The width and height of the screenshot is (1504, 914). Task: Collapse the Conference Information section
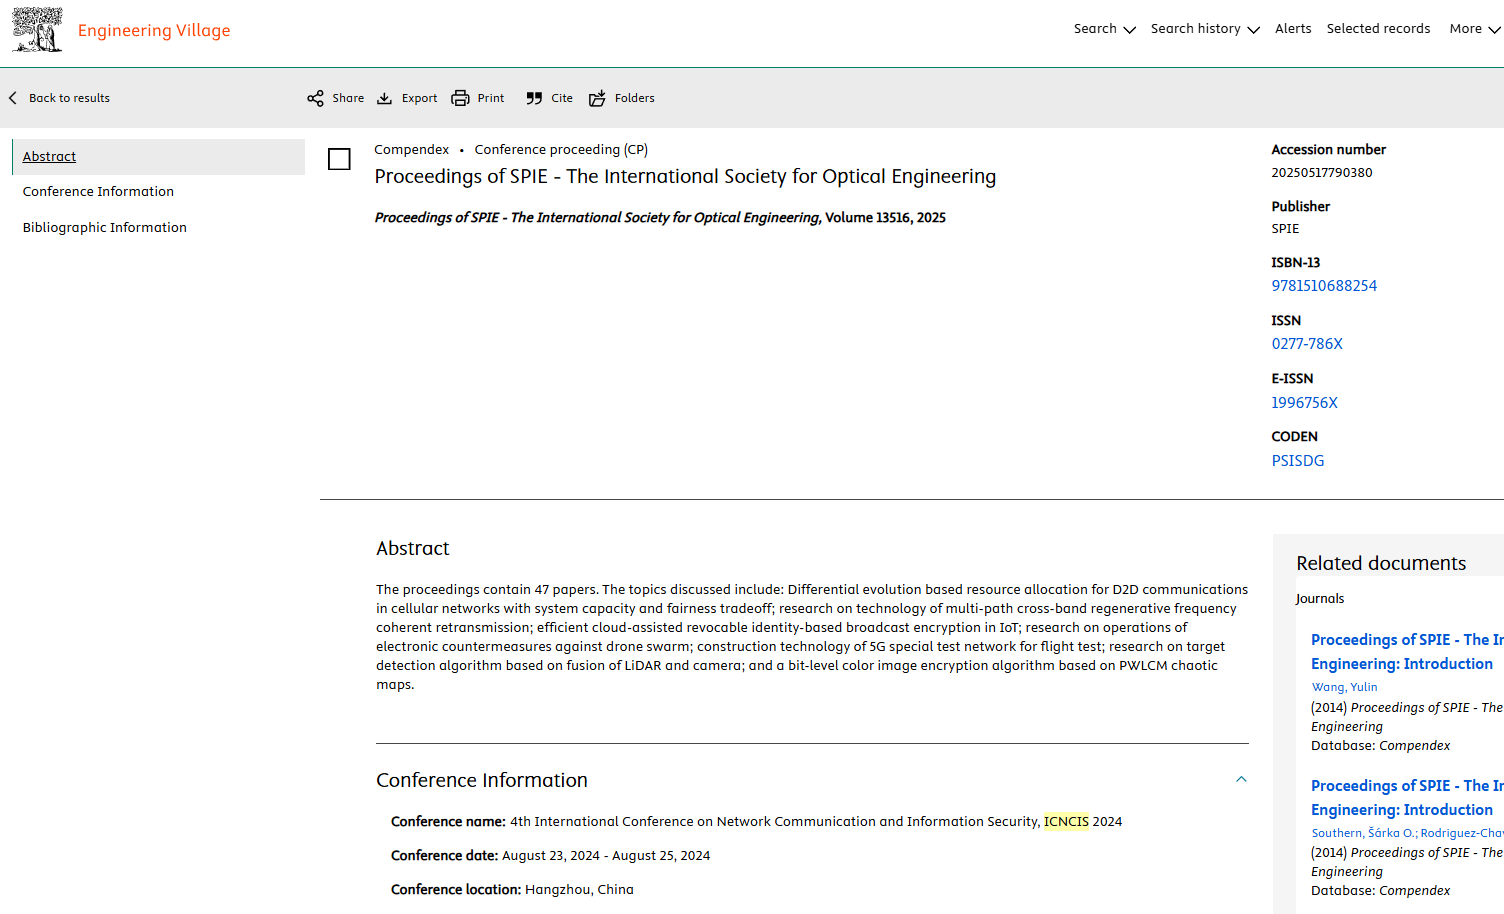pyautogui.click(x=1241, y=780)
